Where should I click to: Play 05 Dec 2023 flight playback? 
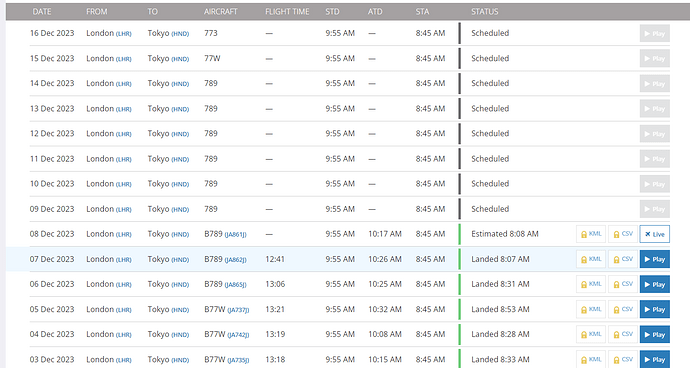pos(655,309)
